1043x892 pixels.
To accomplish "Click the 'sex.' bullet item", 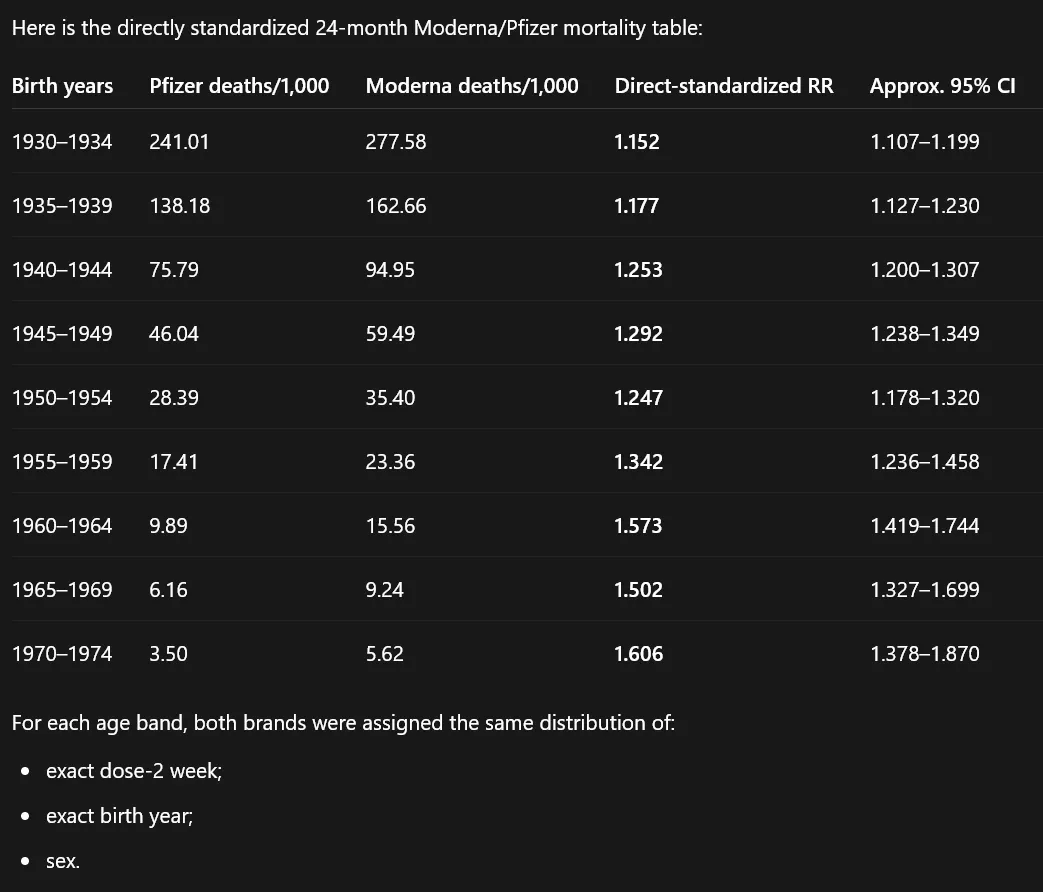I will point(63,861).
